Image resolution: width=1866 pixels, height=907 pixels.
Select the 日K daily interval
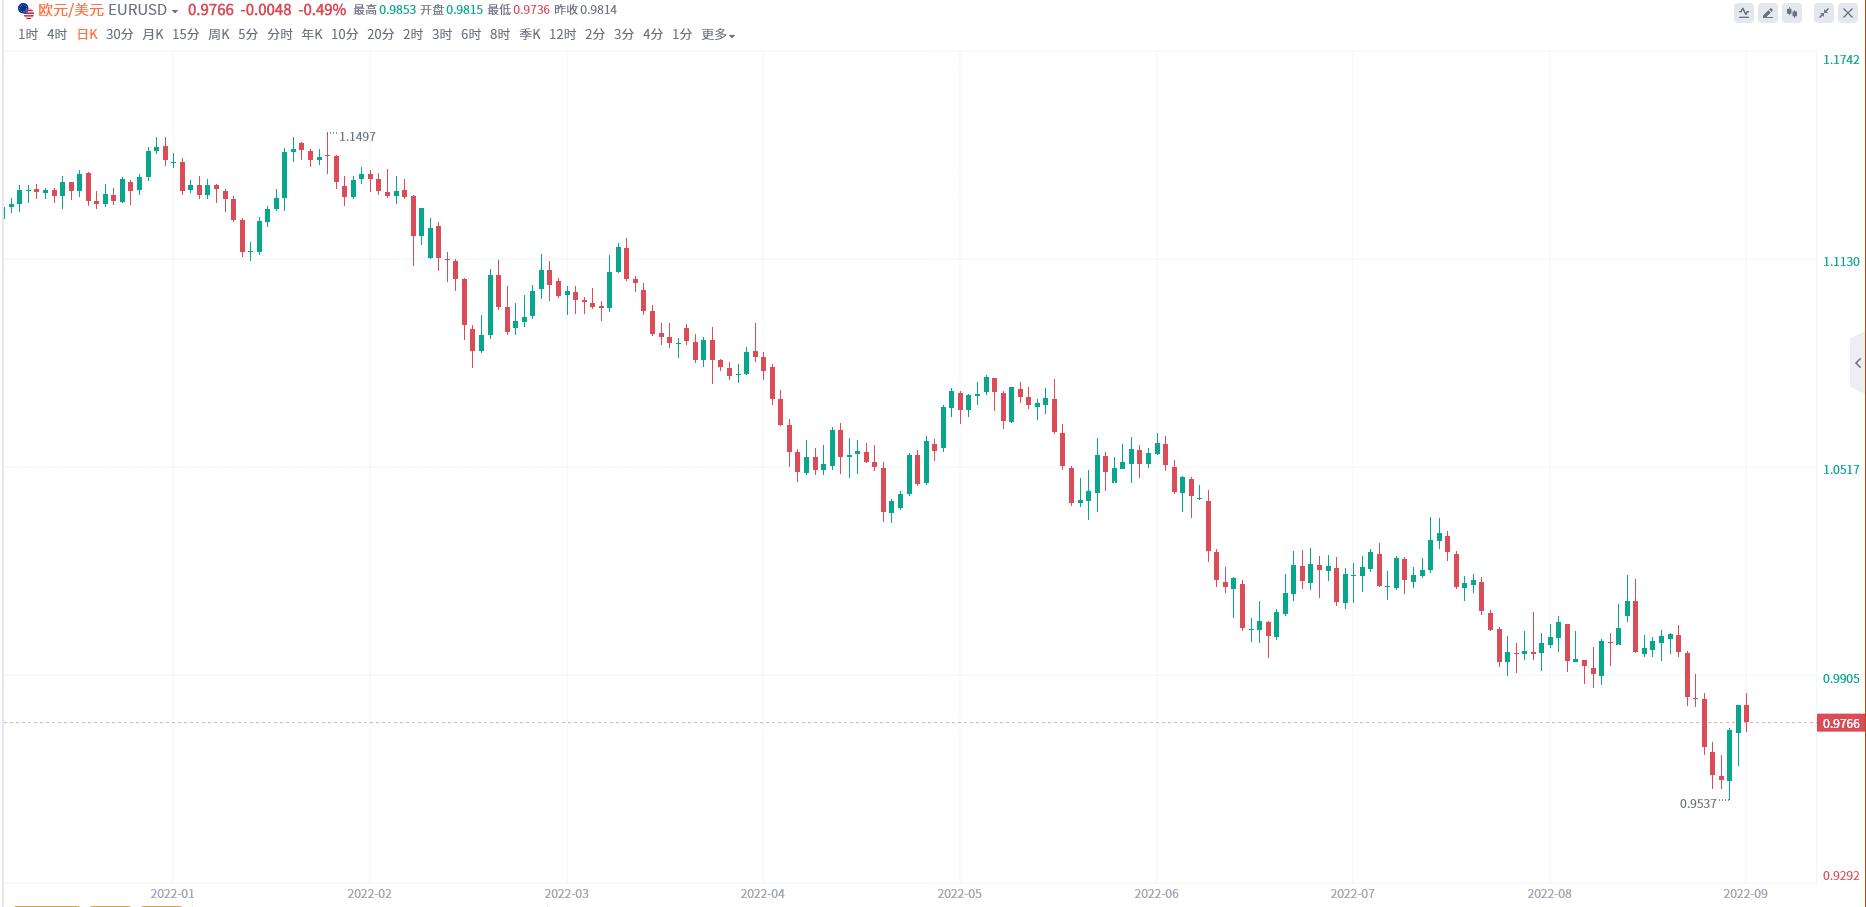87,35
